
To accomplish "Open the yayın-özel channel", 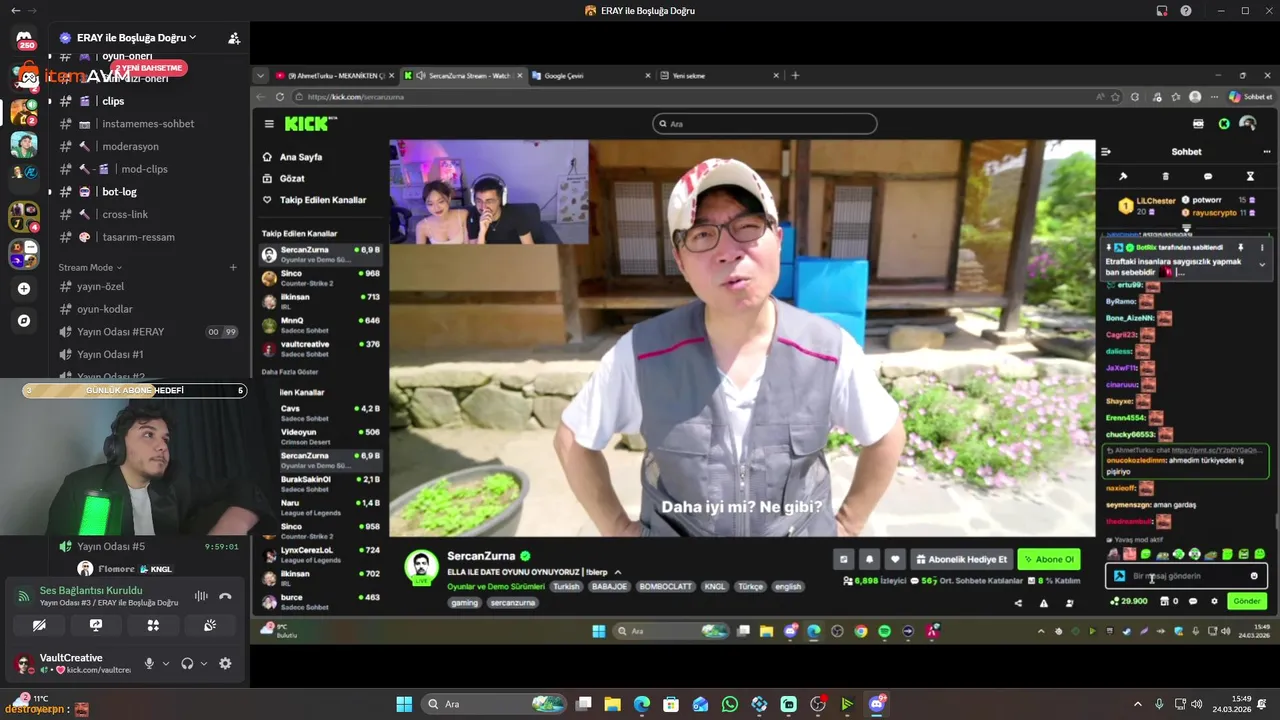I will point(149,286).
